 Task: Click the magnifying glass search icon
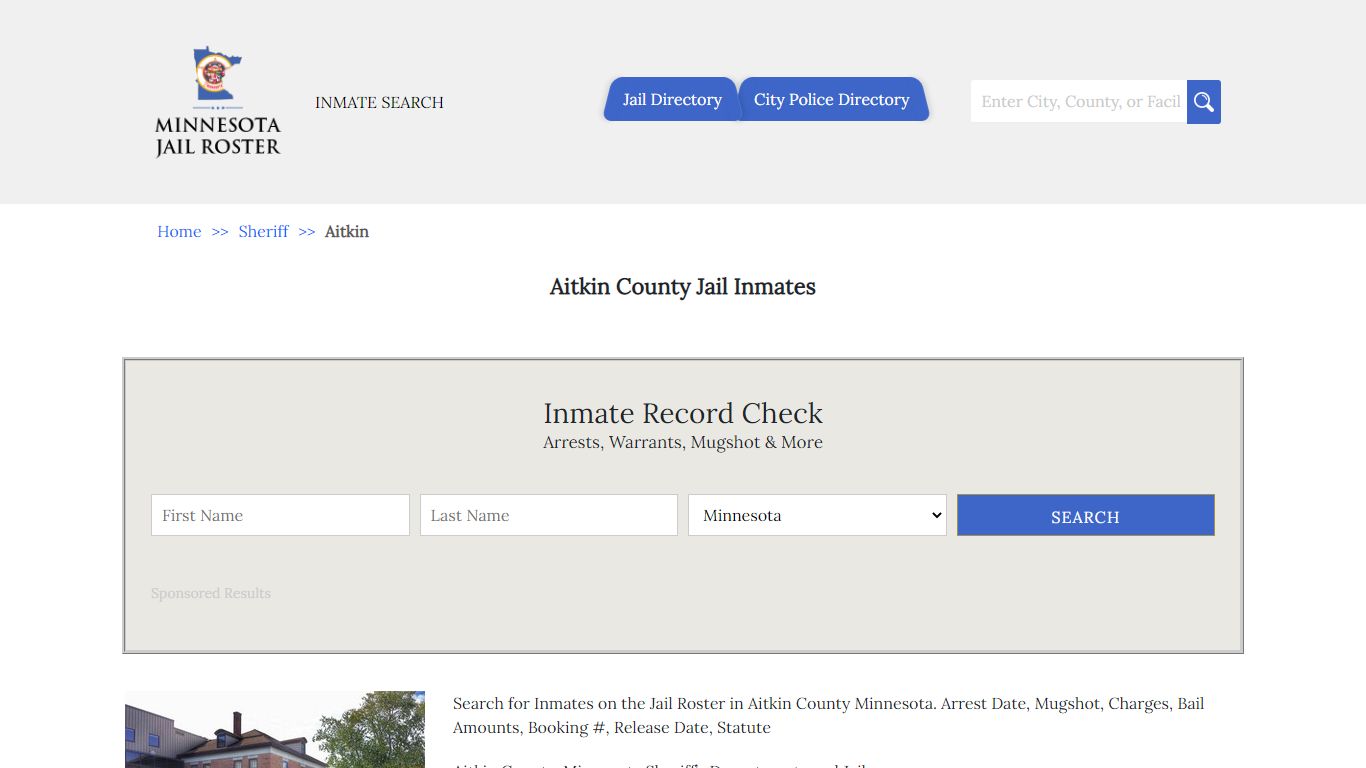pyautogui.click(x=1203, y=102)
